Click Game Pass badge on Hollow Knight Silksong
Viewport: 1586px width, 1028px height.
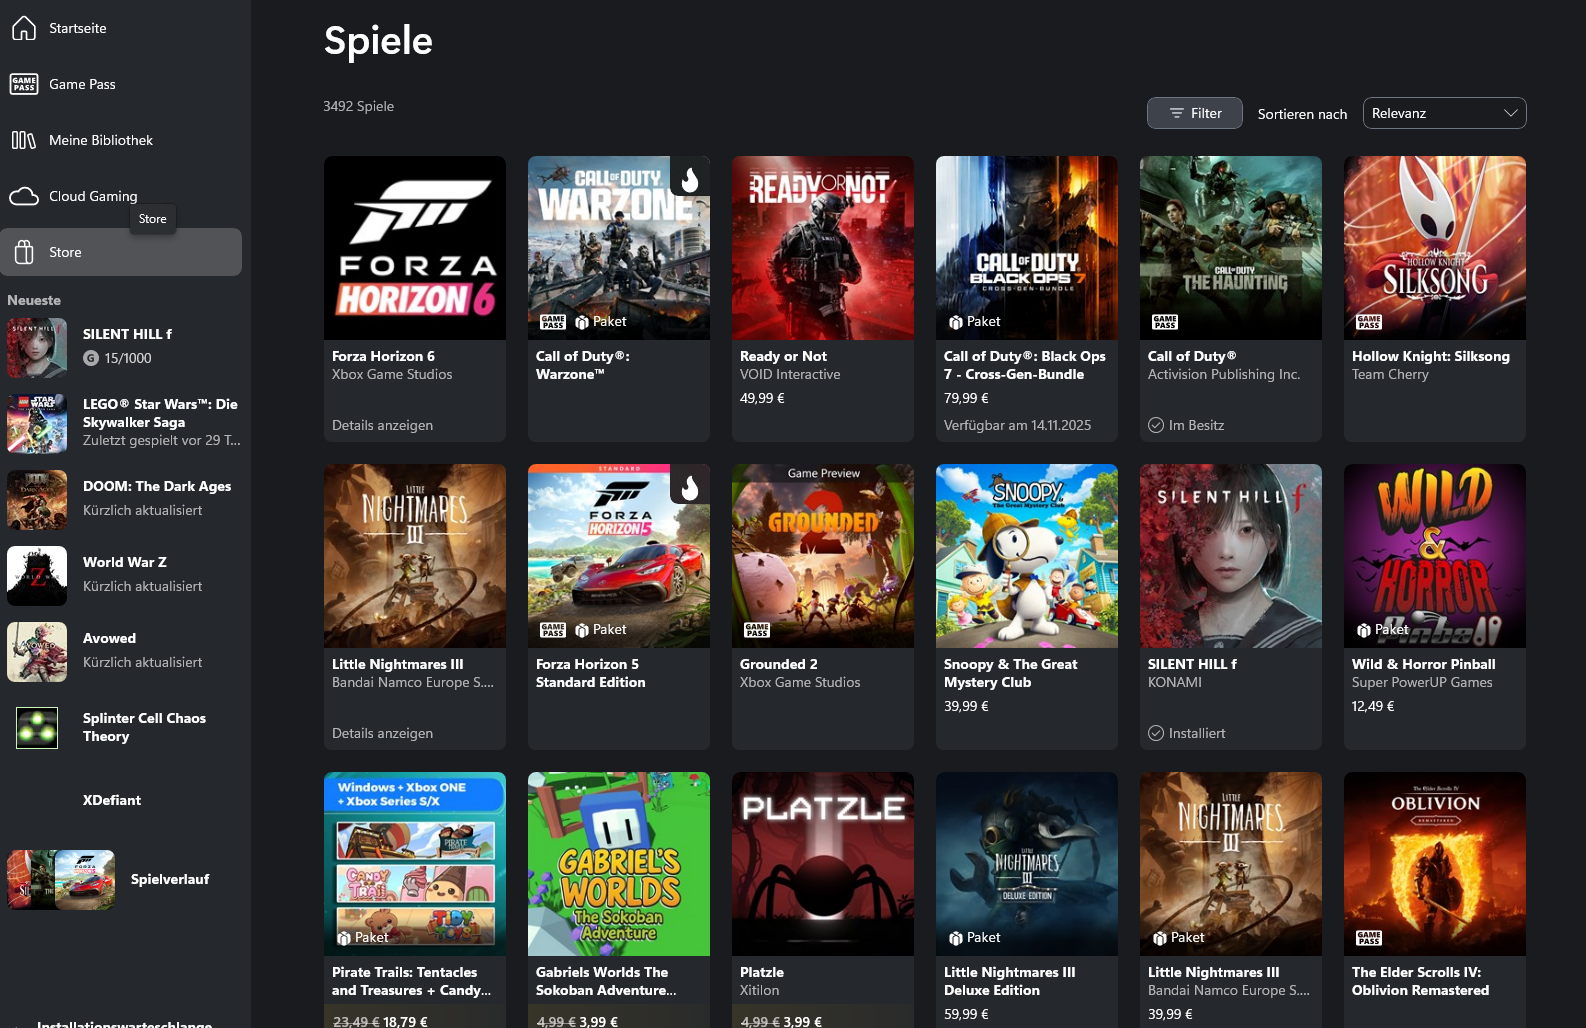tap(1369, 322)
